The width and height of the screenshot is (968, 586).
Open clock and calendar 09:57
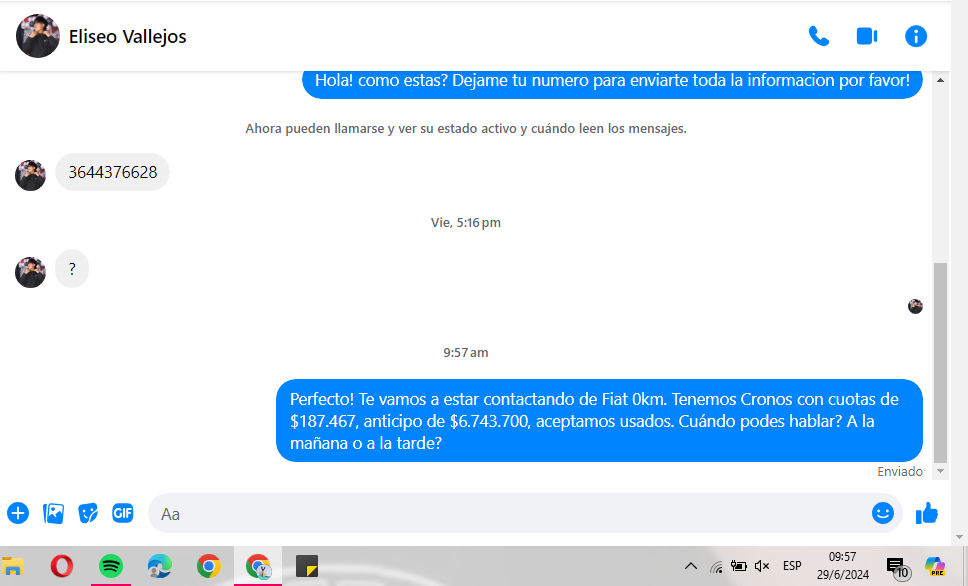(843, 566)
